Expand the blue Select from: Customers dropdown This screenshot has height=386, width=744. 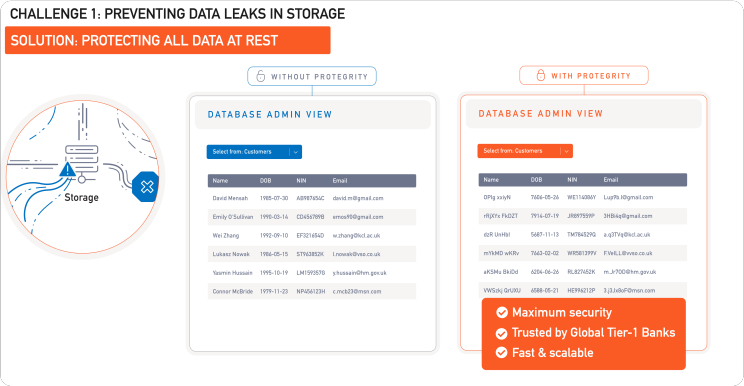point(254,152)
